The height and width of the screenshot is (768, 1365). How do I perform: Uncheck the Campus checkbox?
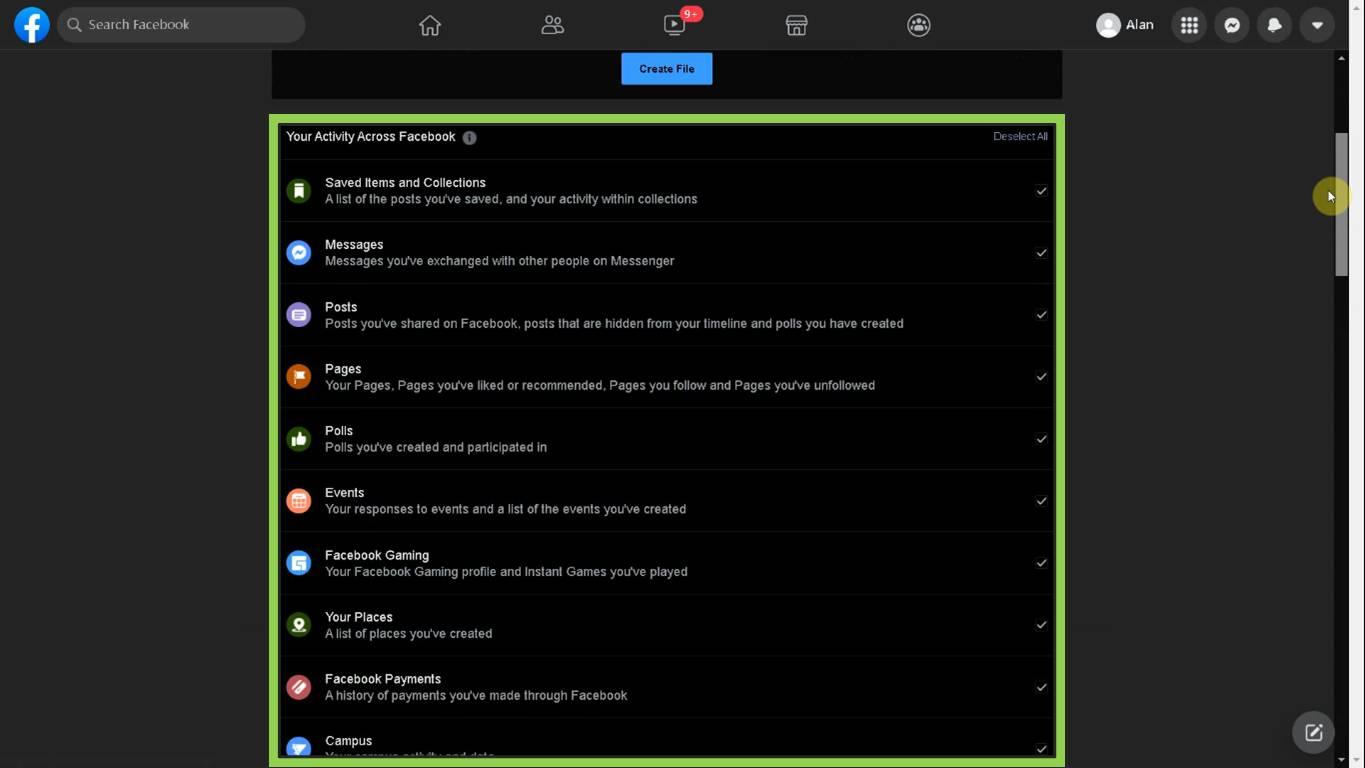pyautogui.click(x=1041, y=749)
